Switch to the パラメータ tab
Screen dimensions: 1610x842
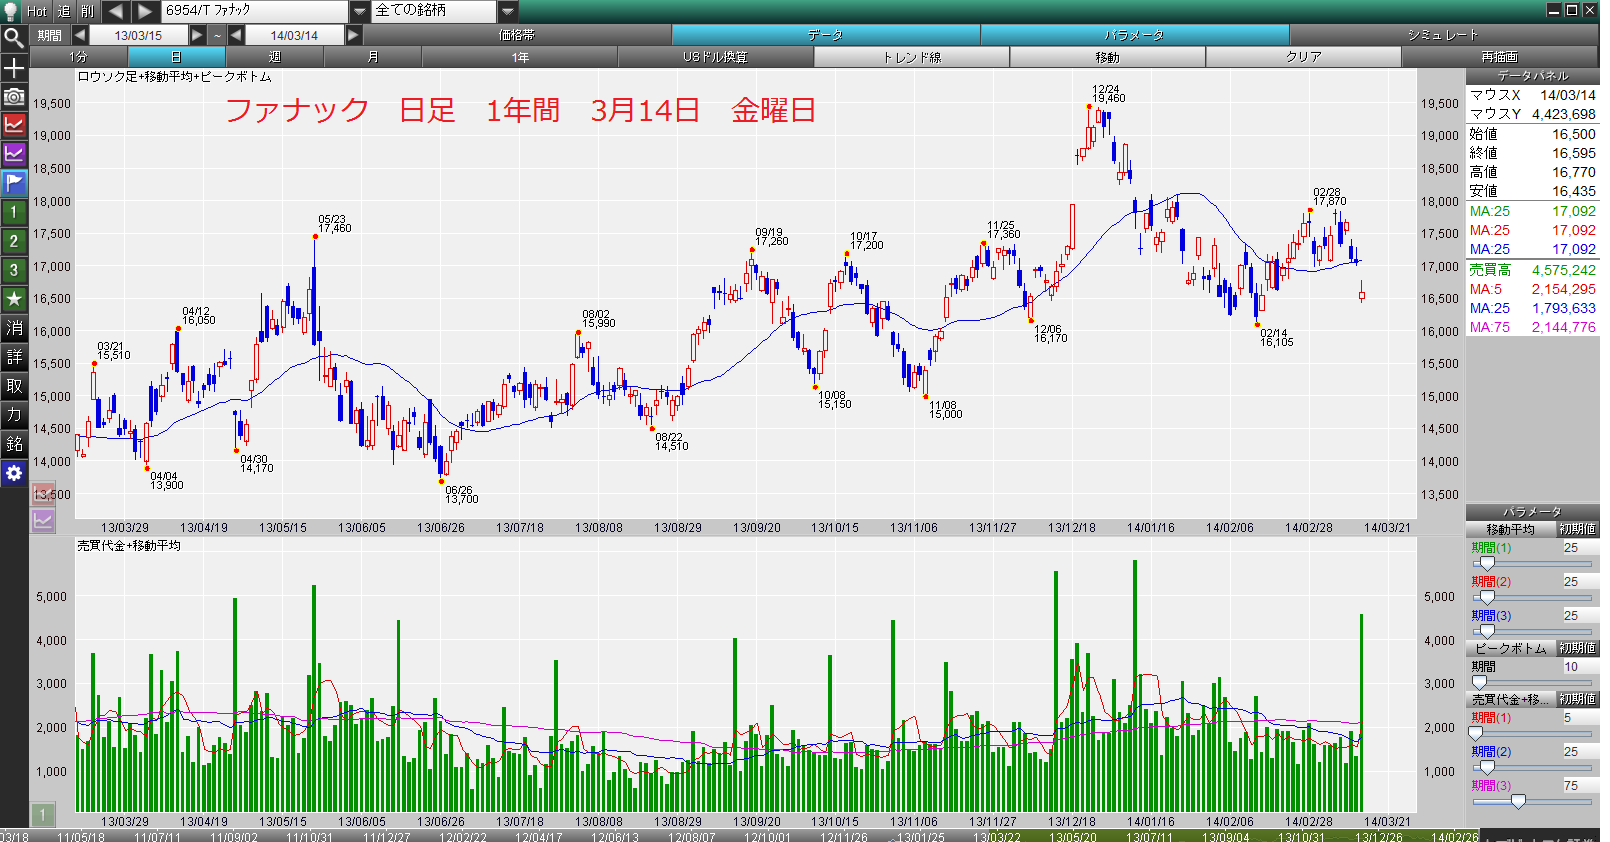pos(1134,35)
